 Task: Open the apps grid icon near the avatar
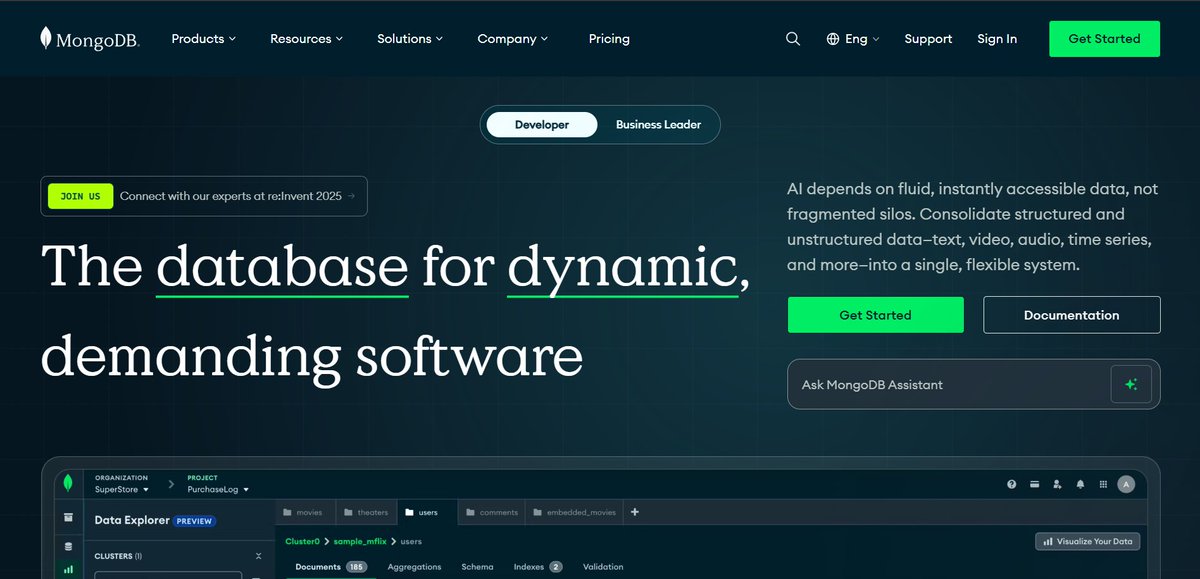pos(1103,484)
